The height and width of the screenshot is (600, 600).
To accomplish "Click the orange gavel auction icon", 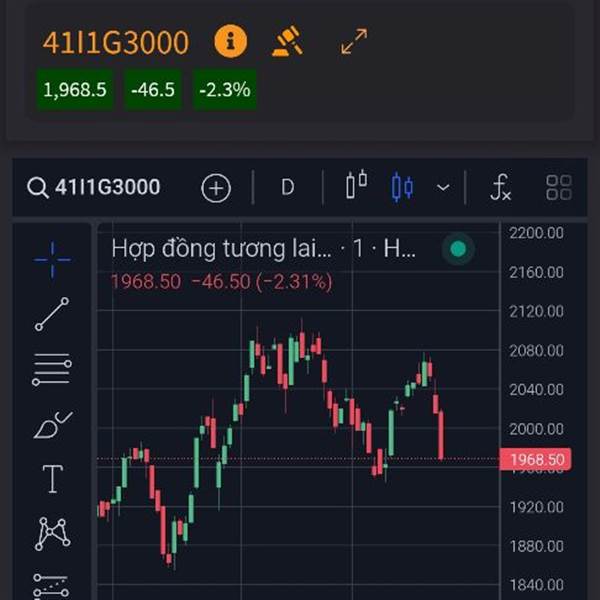I will (288, 41).
